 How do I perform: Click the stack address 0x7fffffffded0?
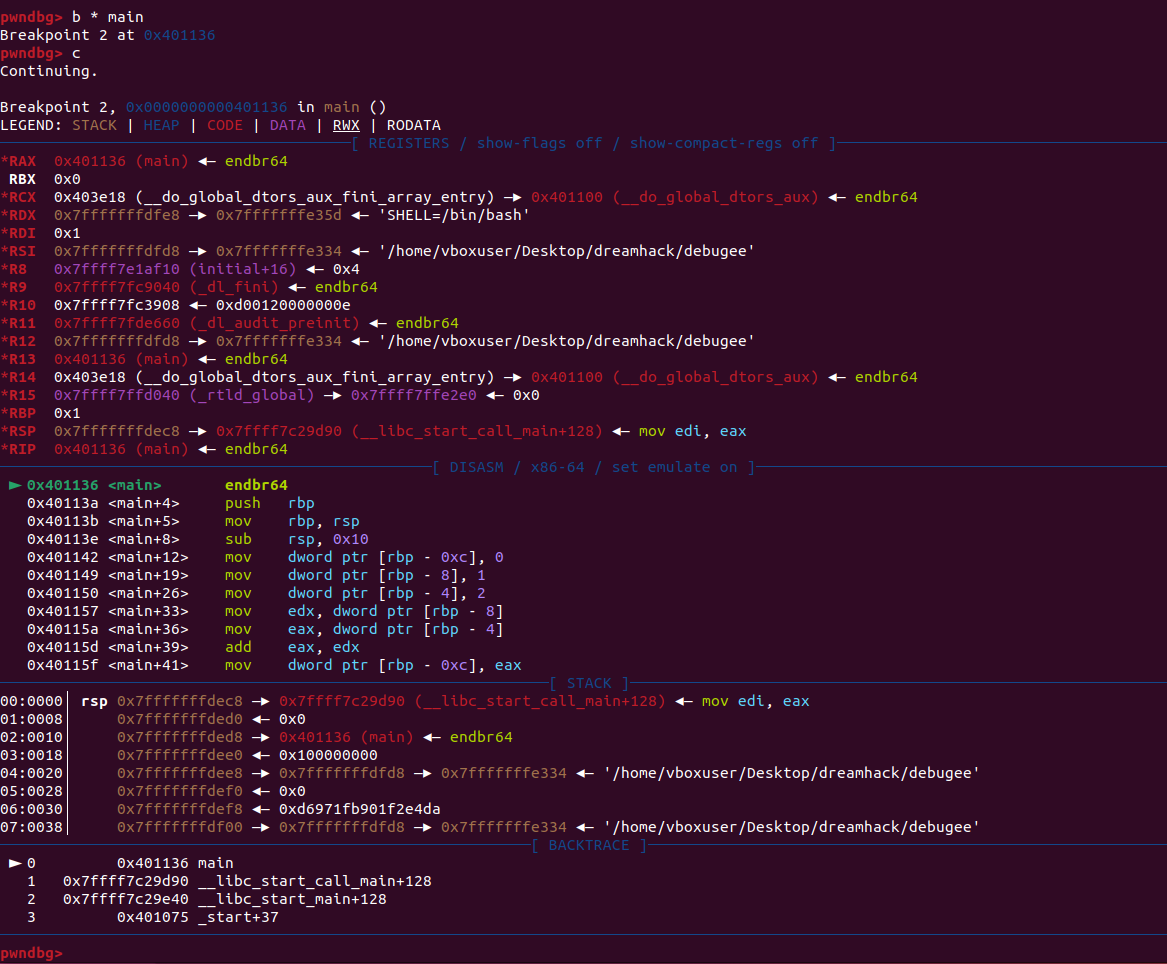(179, 719)
